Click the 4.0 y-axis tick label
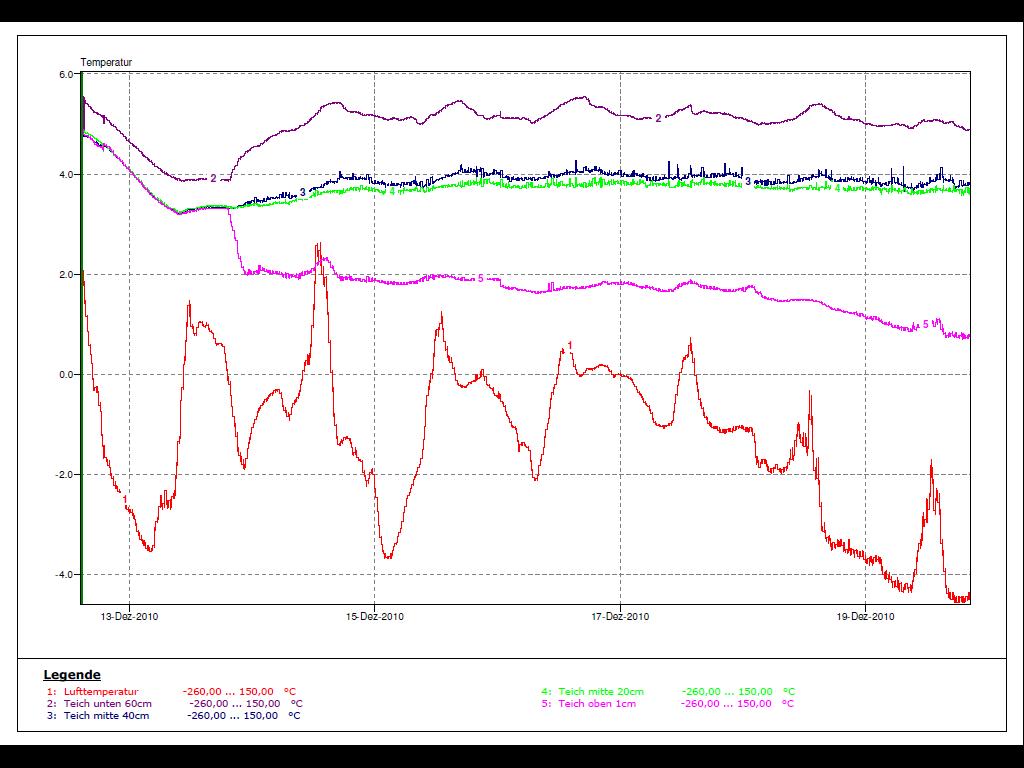This screenshot has height=768, width=1024. click(x=67, y=175)
